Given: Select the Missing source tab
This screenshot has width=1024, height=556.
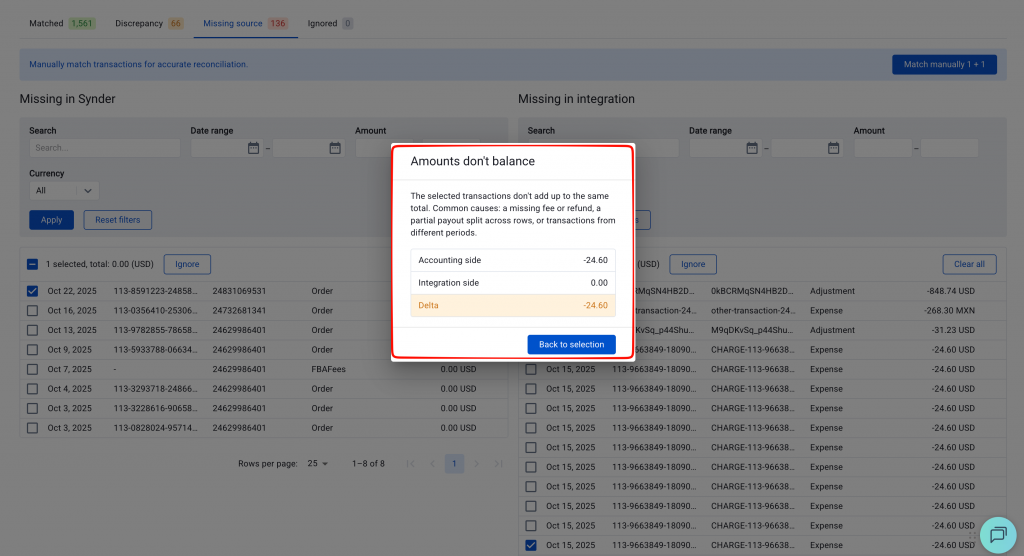Looking at the screenshot, I should pyautogui.click(x=245, y=24).
